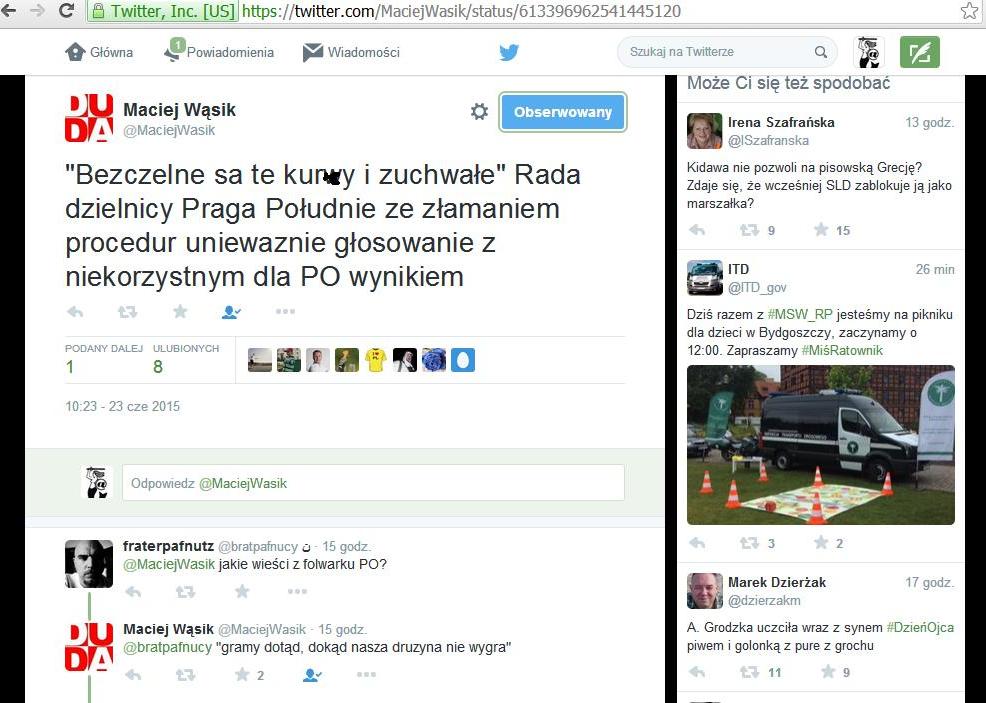Click follow-person icon under main tweet
The width and height of the screenshot is (986, 703).
point(231,311)
